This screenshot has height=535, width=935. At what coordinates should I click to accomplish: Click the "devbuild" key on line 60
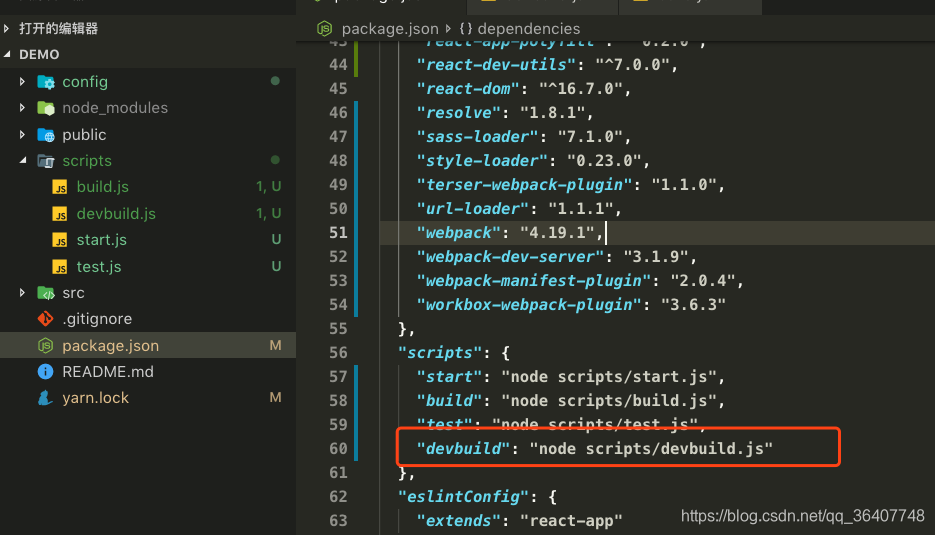click(463, 449)
